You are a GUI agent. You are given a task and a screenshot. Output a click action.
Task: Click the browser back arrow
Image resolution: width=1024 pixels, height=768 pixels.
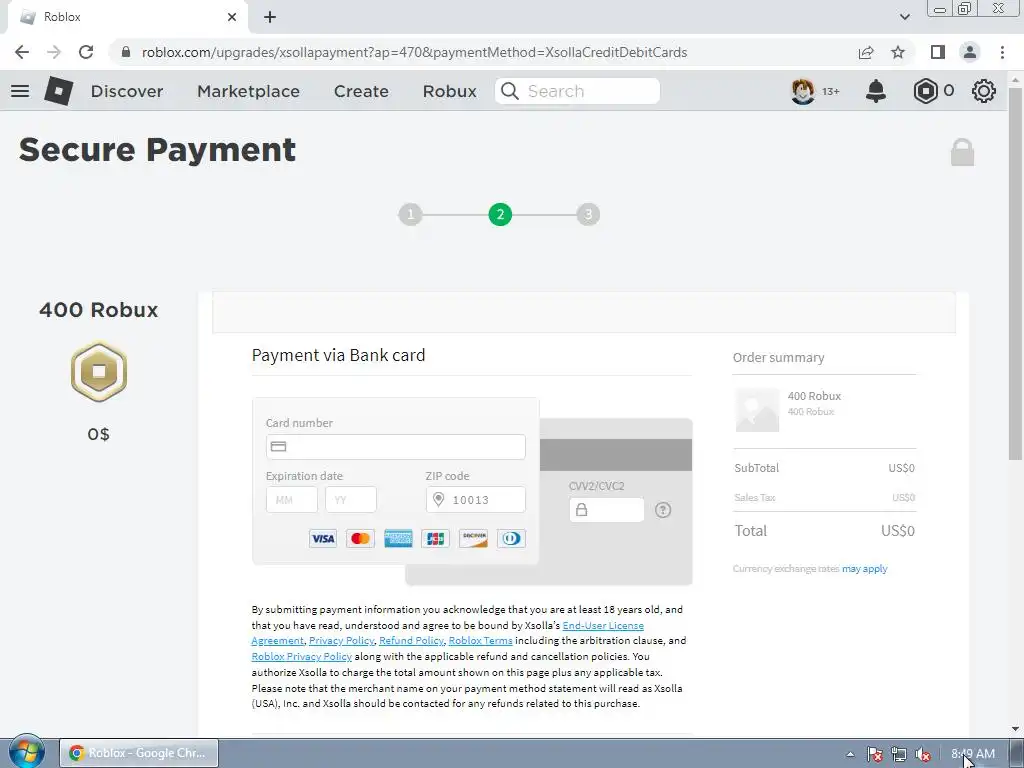22,52
